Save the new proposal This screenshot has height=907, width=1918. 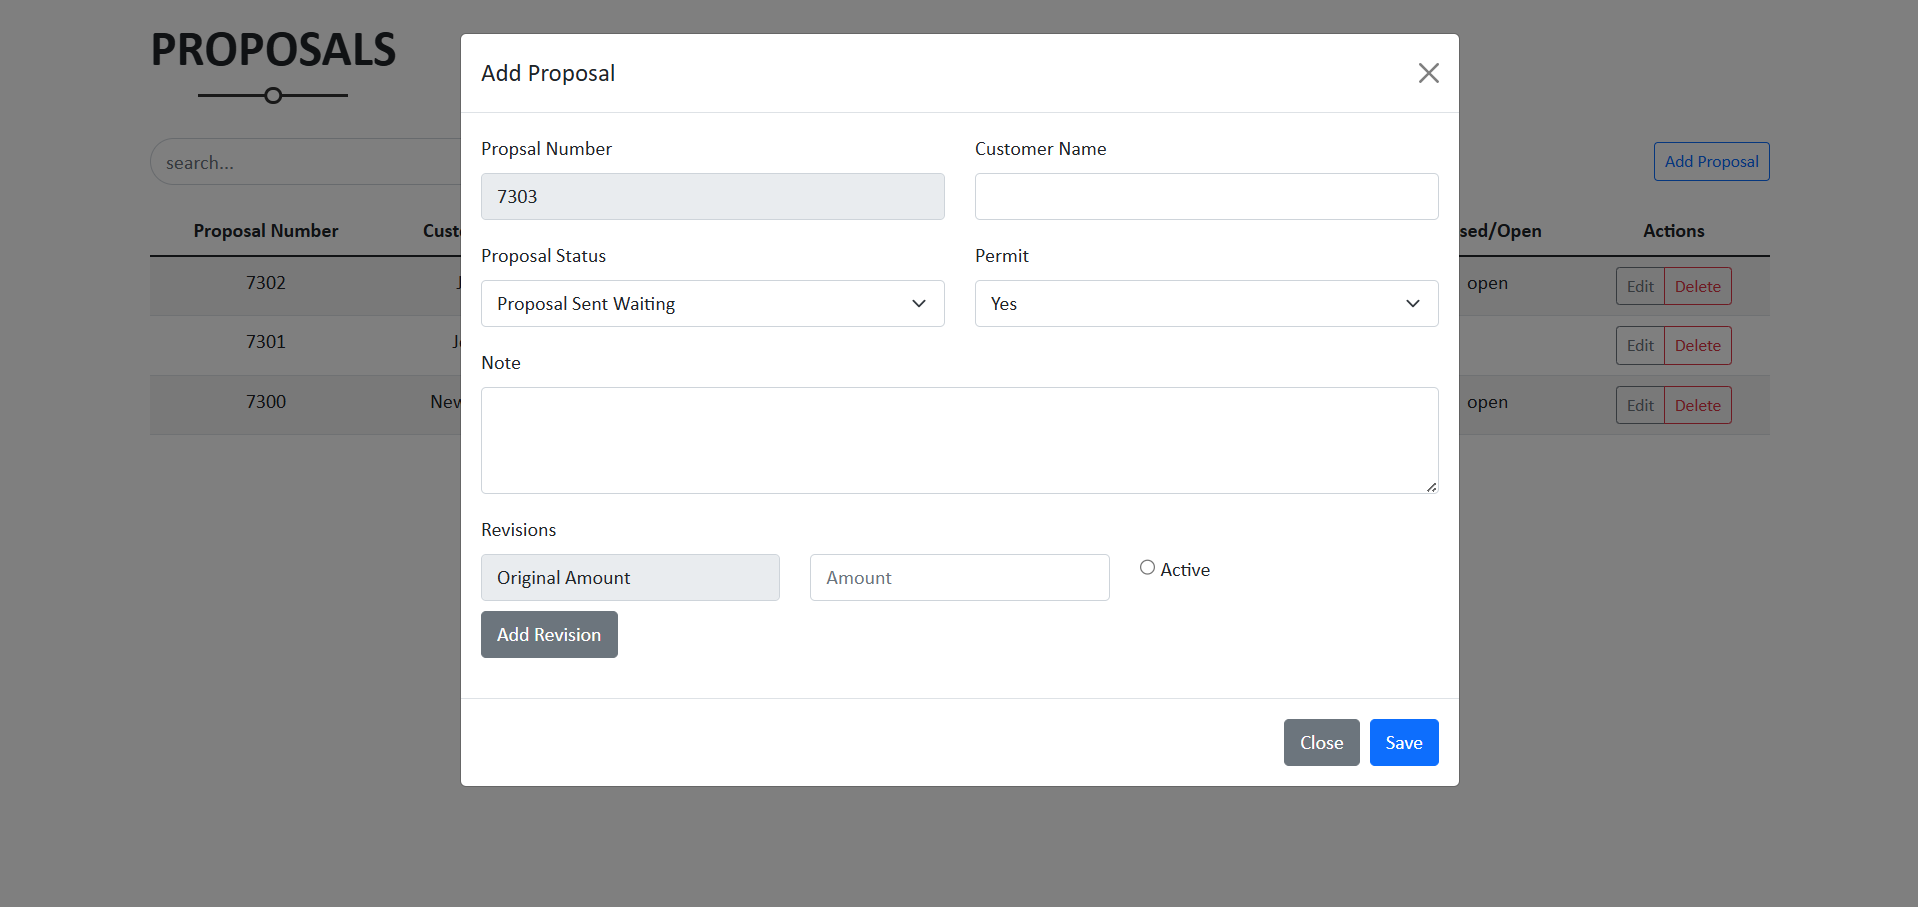coord(1403,743)
